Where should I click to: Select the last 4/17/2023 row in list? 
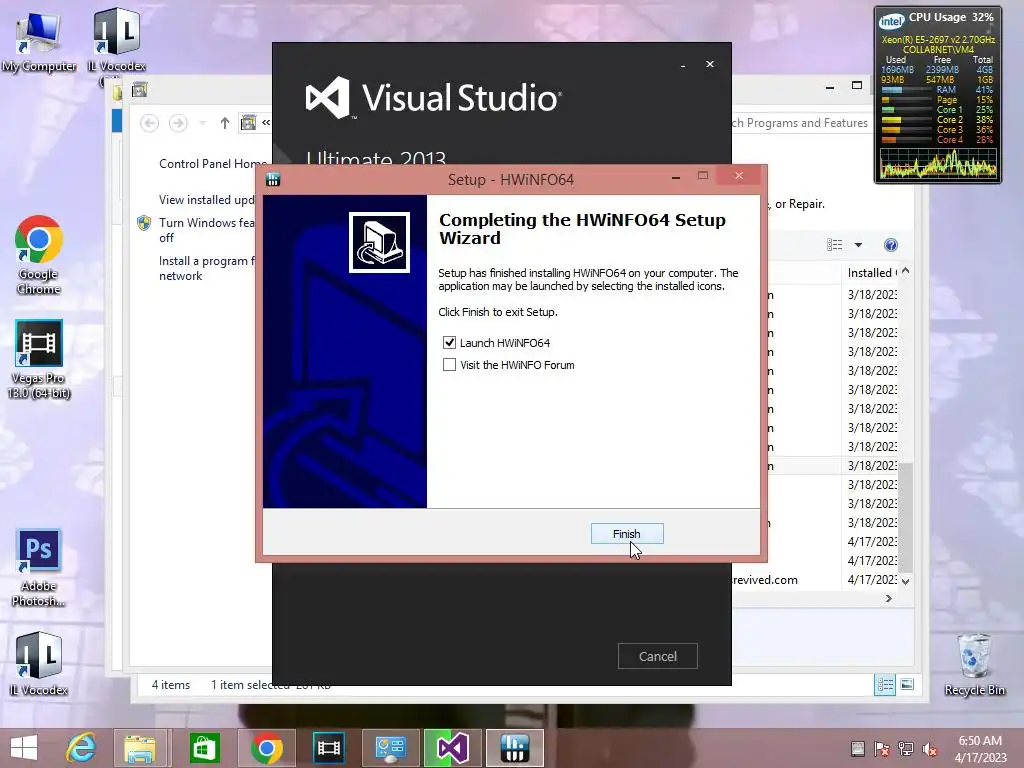point(816,580)
